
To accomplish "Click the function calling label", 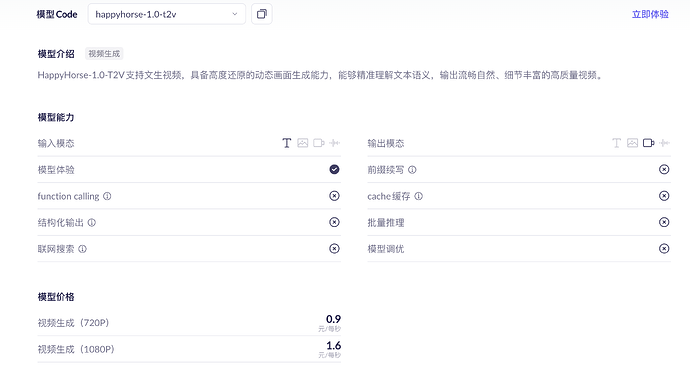I will click(68, 196).
